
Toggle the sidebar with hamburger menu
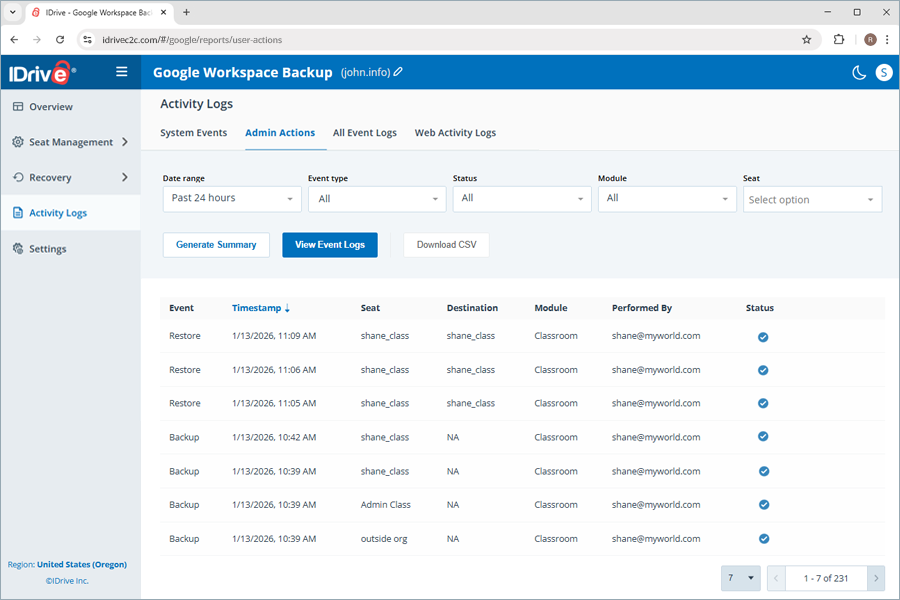[x=121, y=71]
